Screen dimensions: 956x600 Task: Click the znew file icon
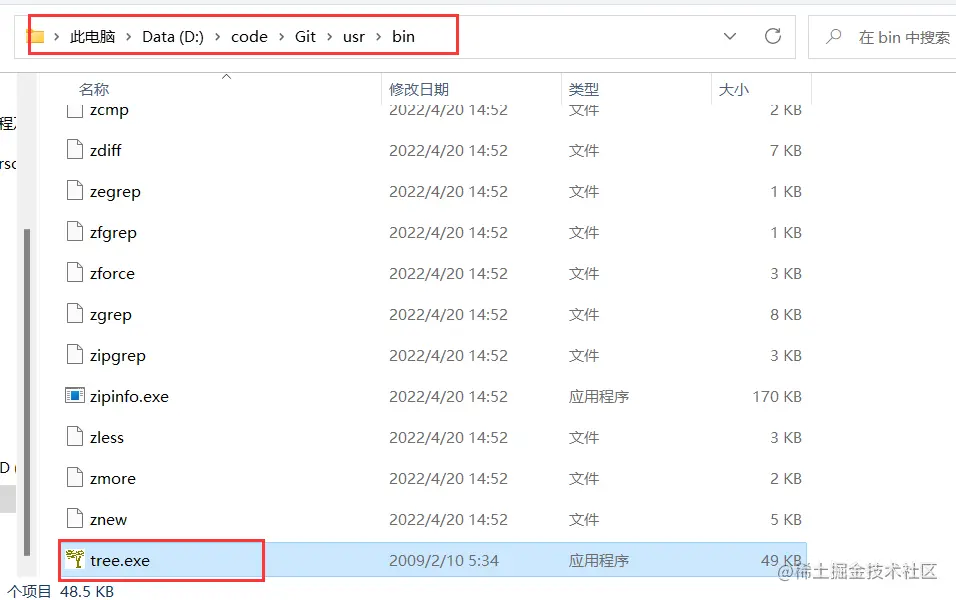[74, 519]
